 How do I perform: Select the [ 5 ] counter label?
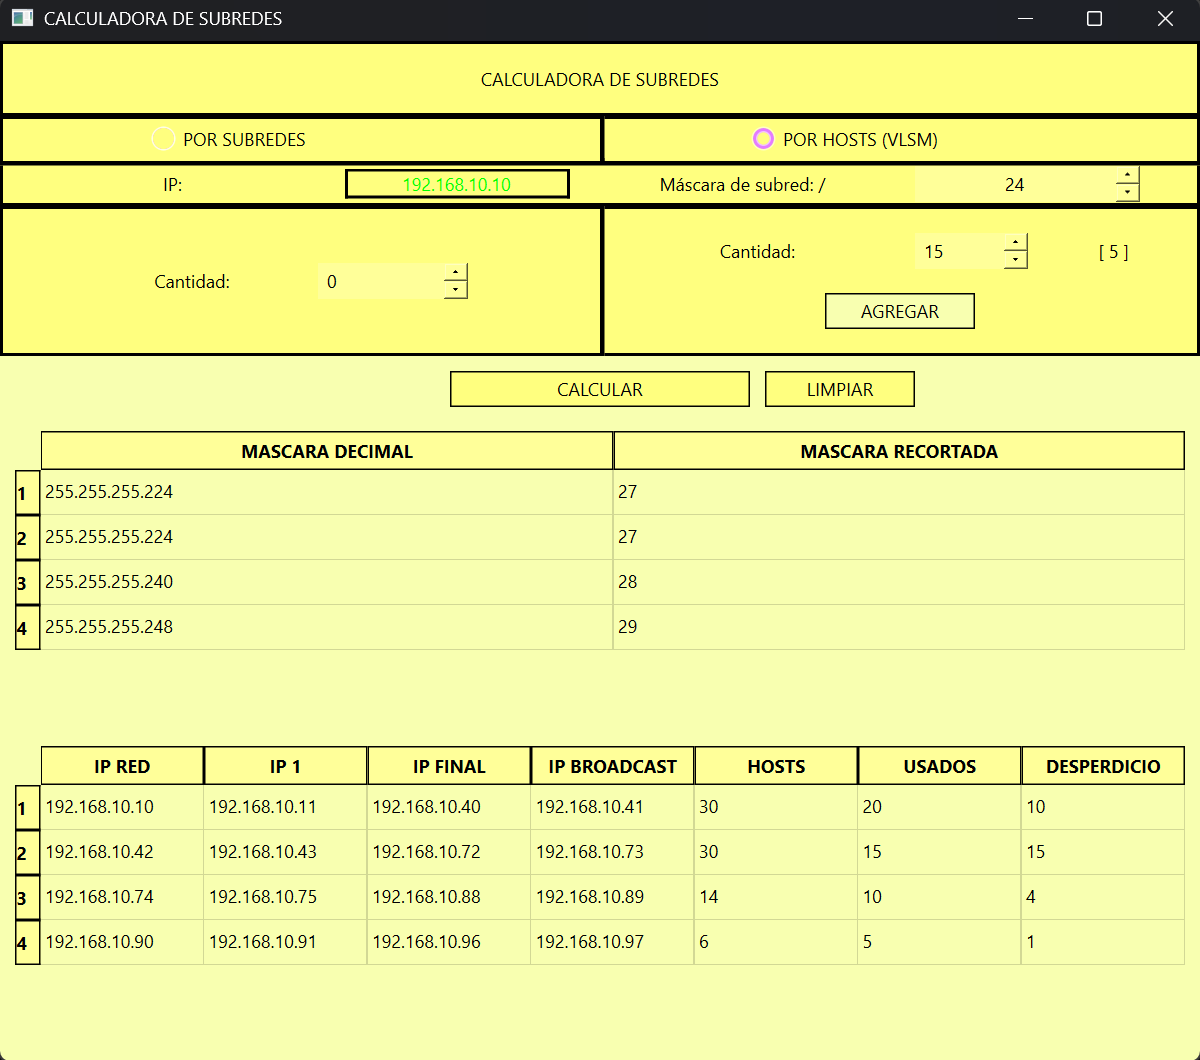tap(1112, 251)
